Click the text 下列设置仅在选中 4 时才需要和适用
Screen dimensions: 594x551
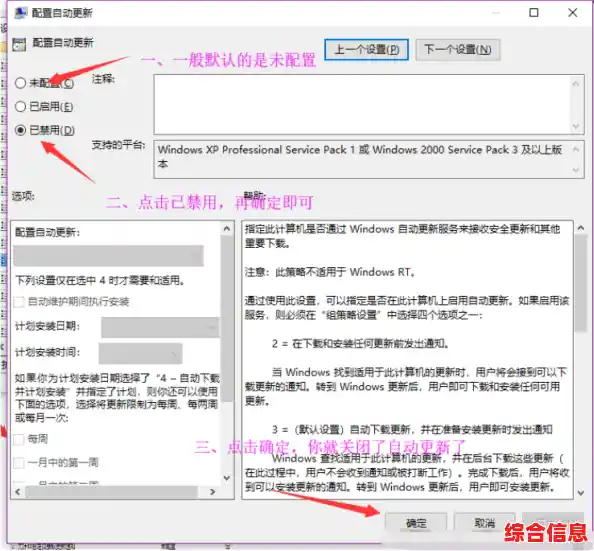(100, 281)
